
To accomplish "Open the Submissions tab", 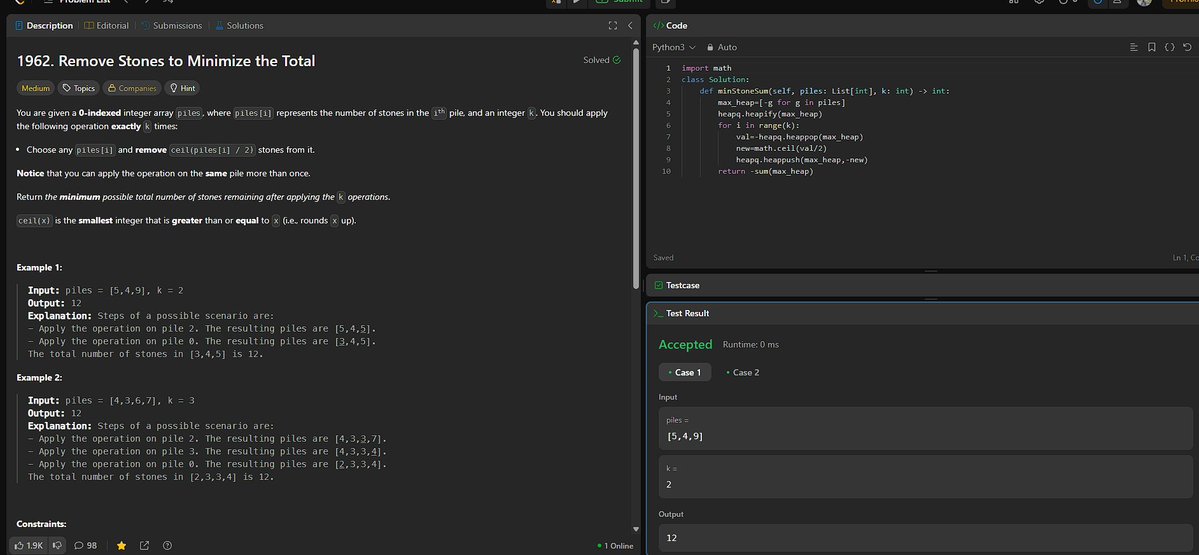I will tap(171, 25).
